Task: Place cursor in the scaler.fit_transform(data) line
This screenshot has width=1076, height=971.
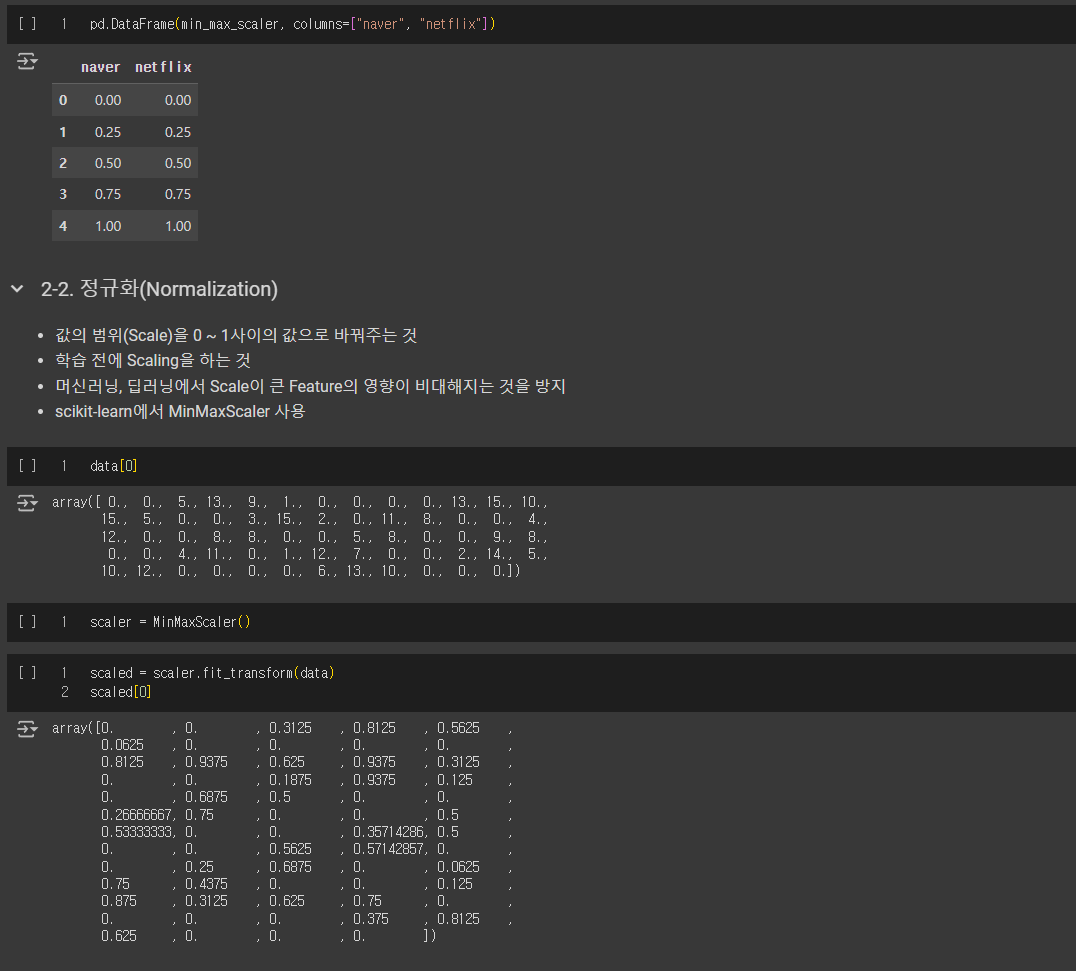Action: [212, 672]
